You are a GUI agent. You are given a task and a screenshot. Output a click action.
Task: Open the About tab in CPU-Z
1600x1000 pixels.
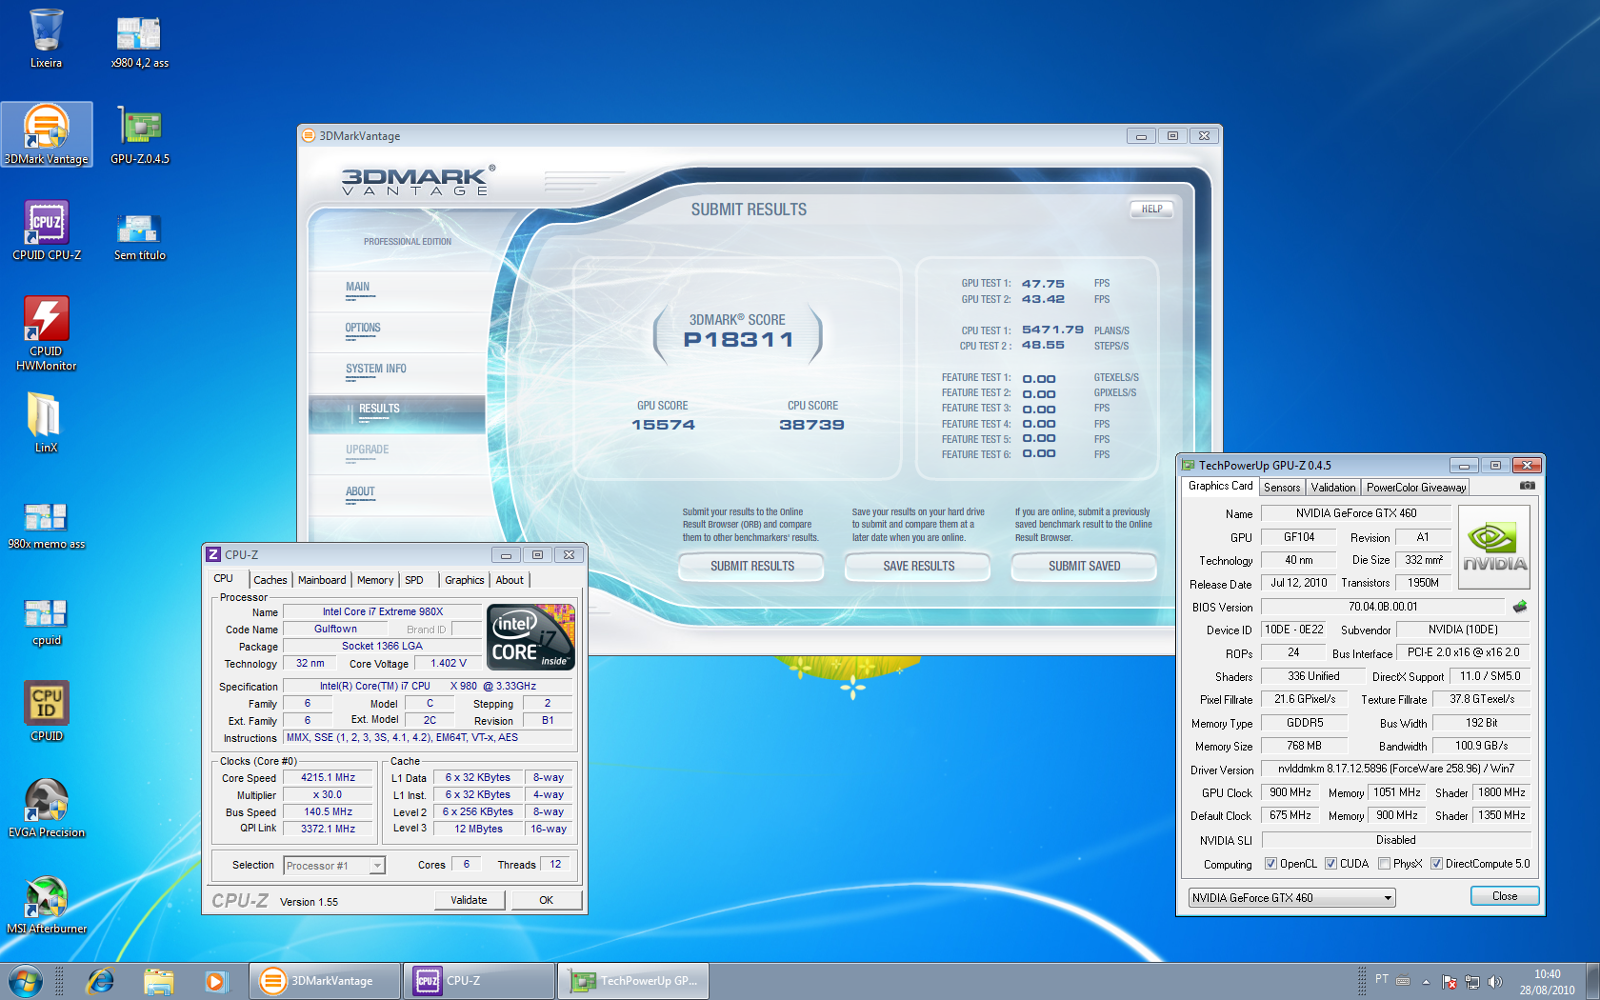[510, 580]
